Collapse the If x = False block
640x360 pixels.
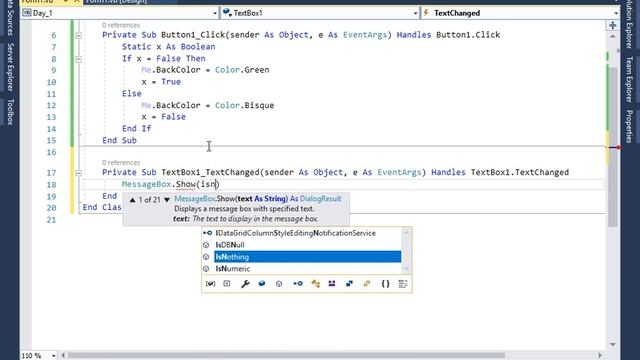coord(78,59)
